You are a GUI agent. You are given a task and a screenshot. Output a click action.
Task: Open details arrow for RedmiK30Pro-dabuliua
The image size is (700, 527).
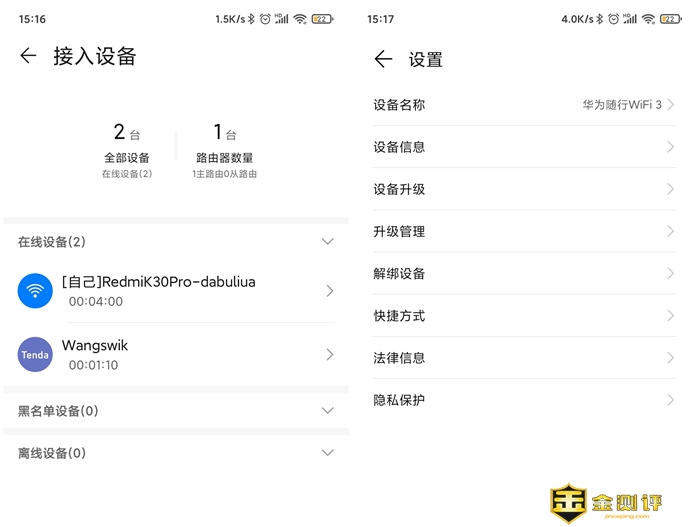[329, 291]
